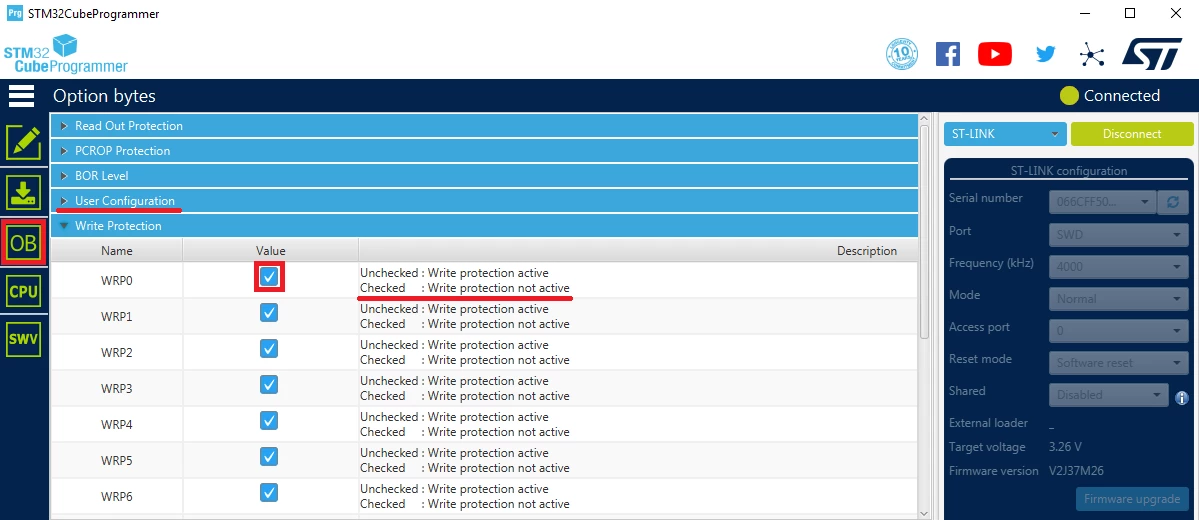Screen dimensions: 1199x520
Task: Click the option bytes scrollbar down arrow
Action: pos(924,513)
